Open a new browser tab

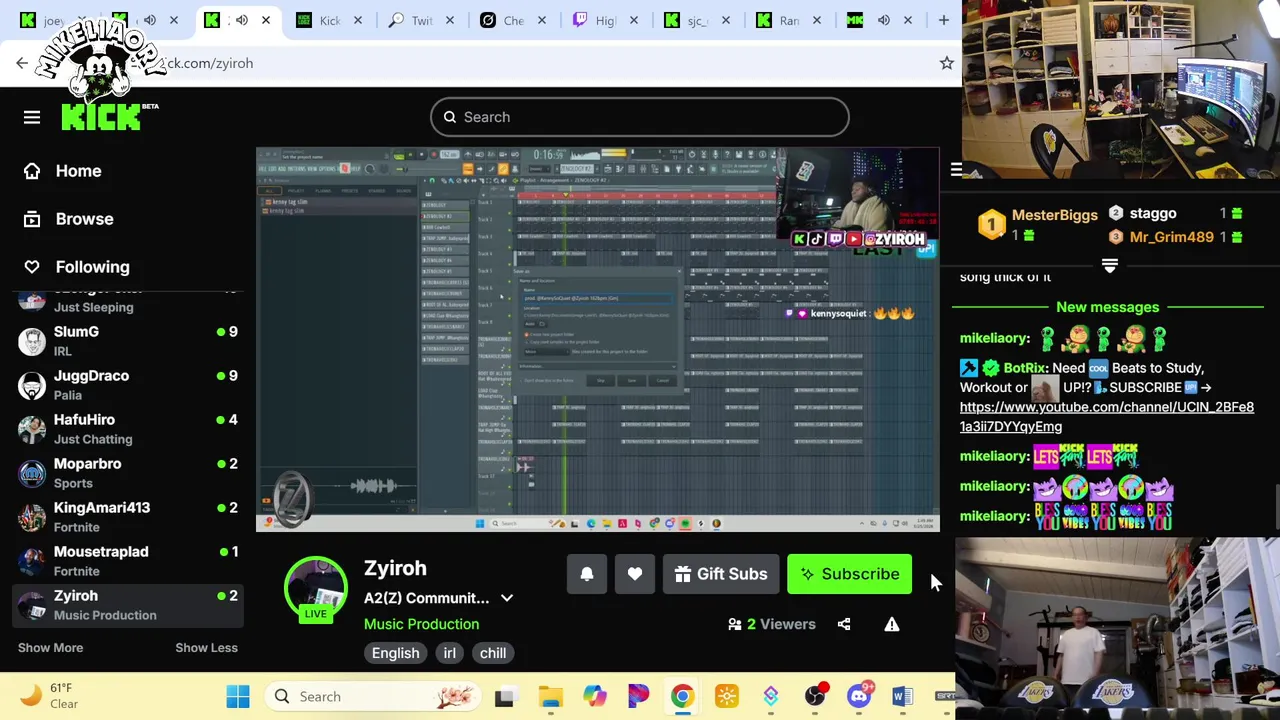pyautogui.click(x=943, y=20)
